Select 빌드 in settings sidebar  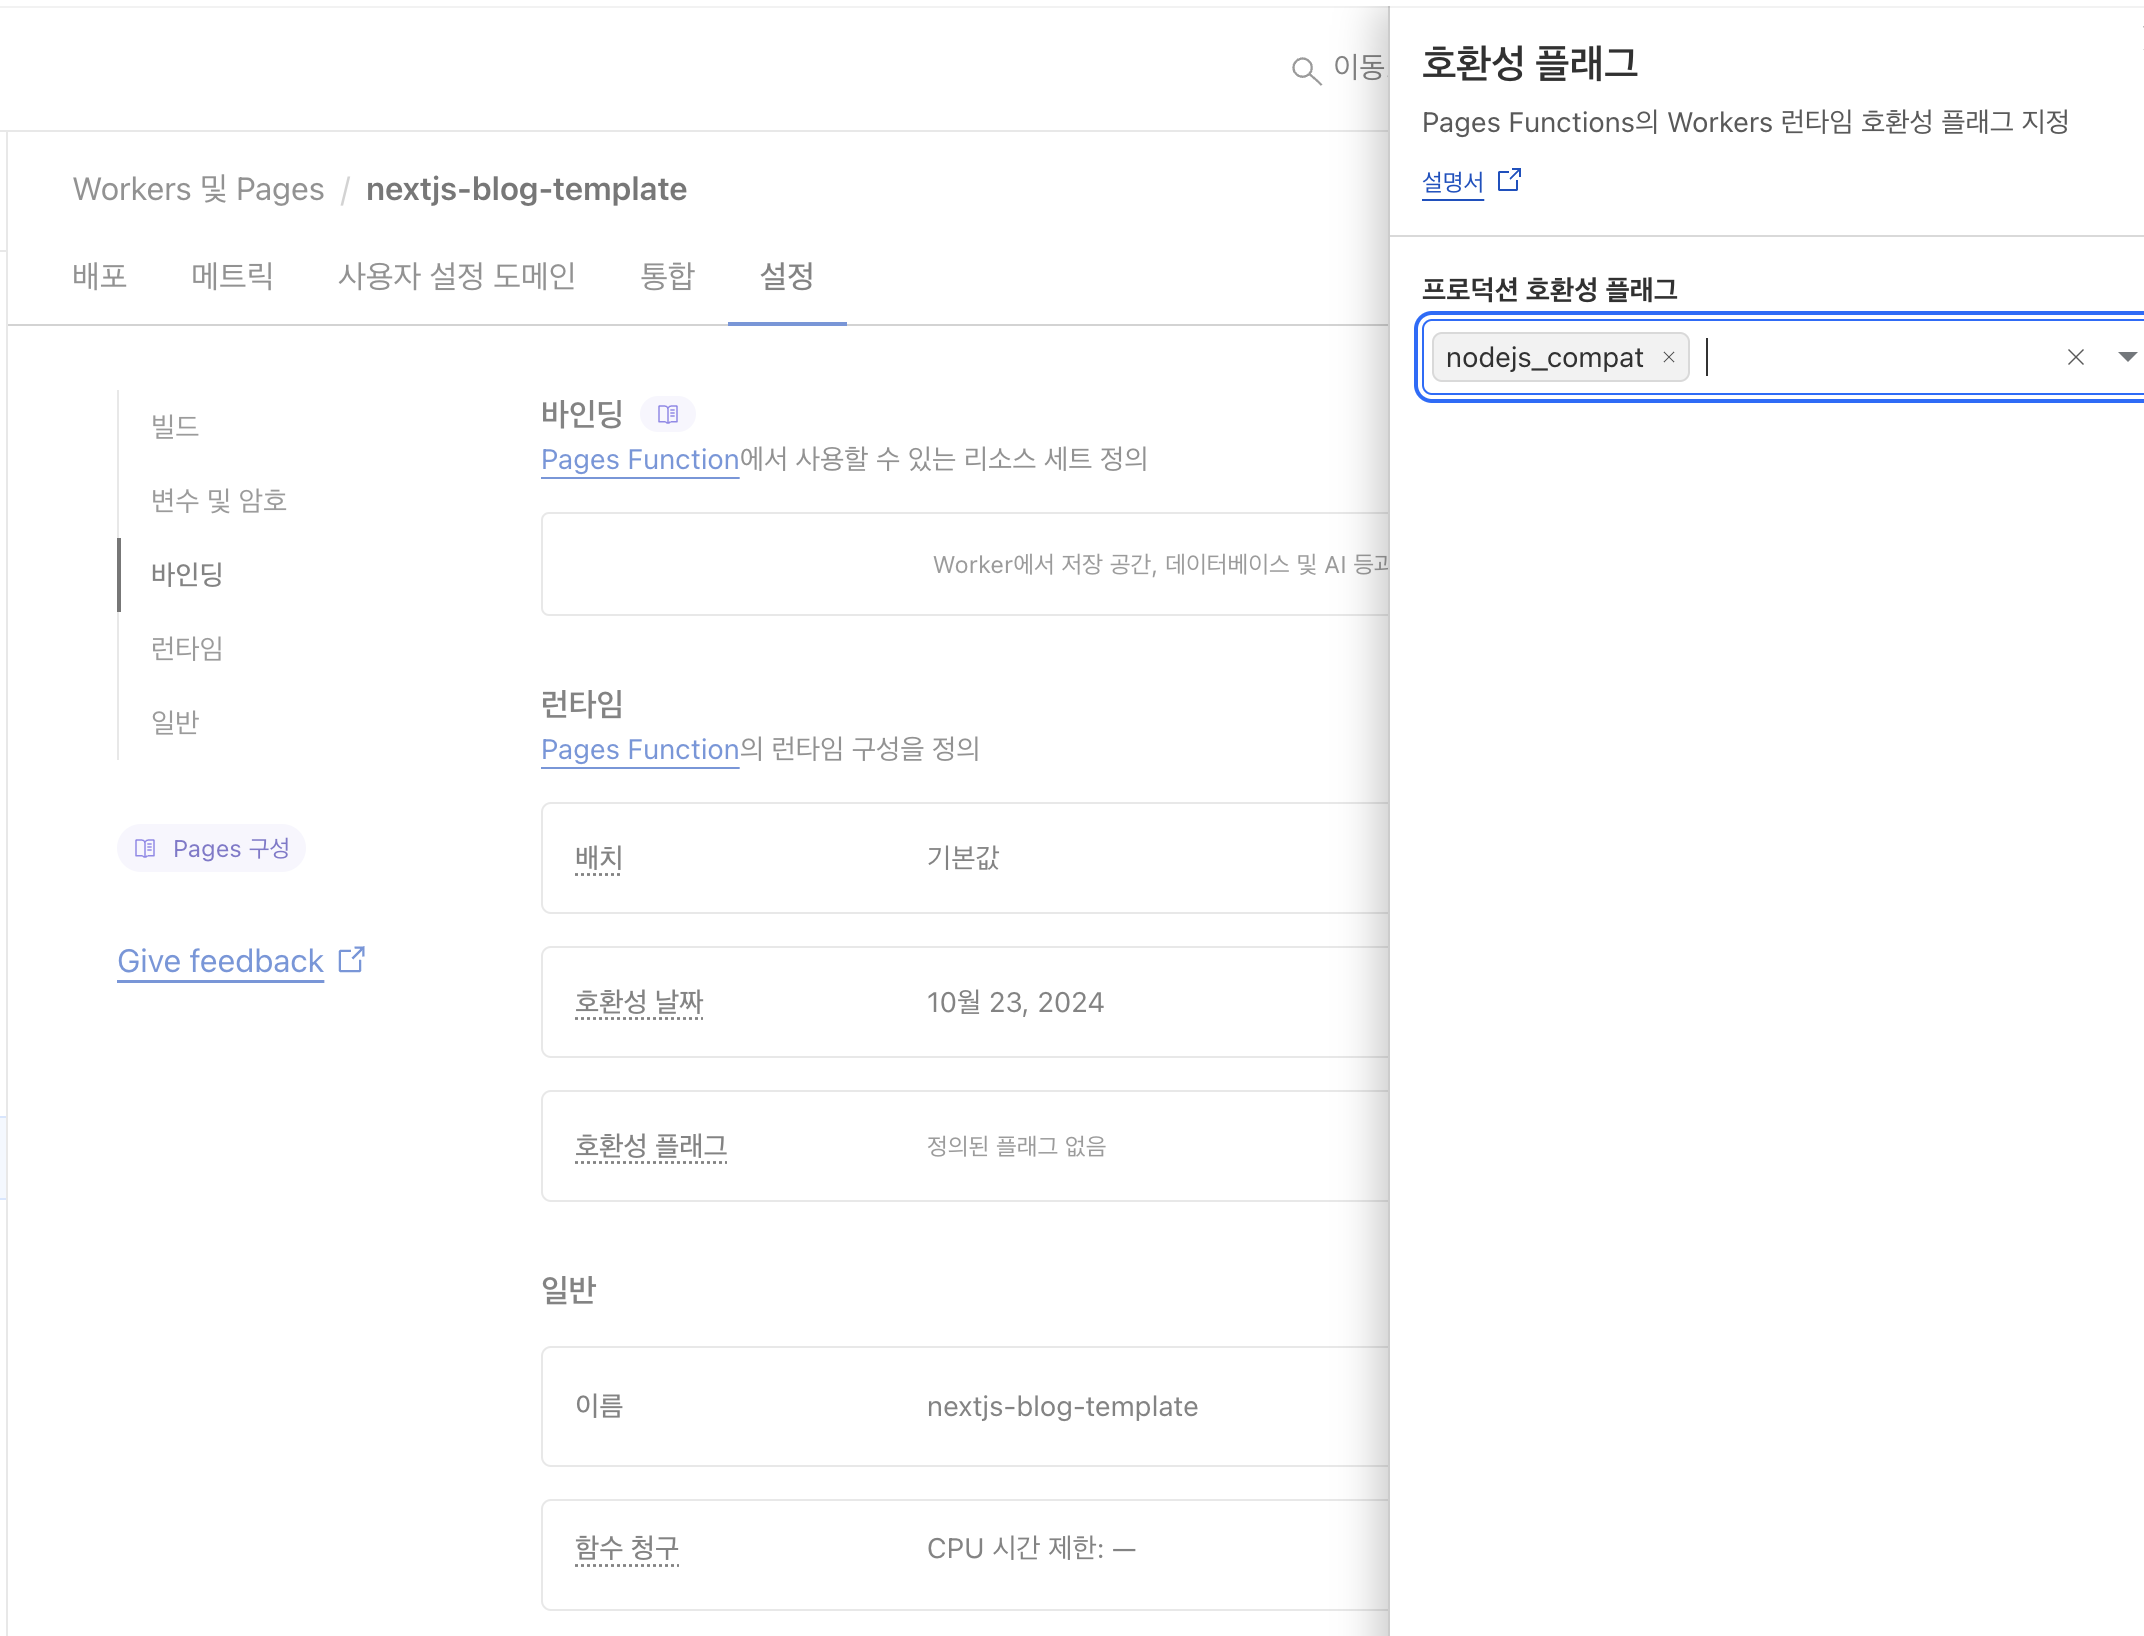click(x=175, y=427)
